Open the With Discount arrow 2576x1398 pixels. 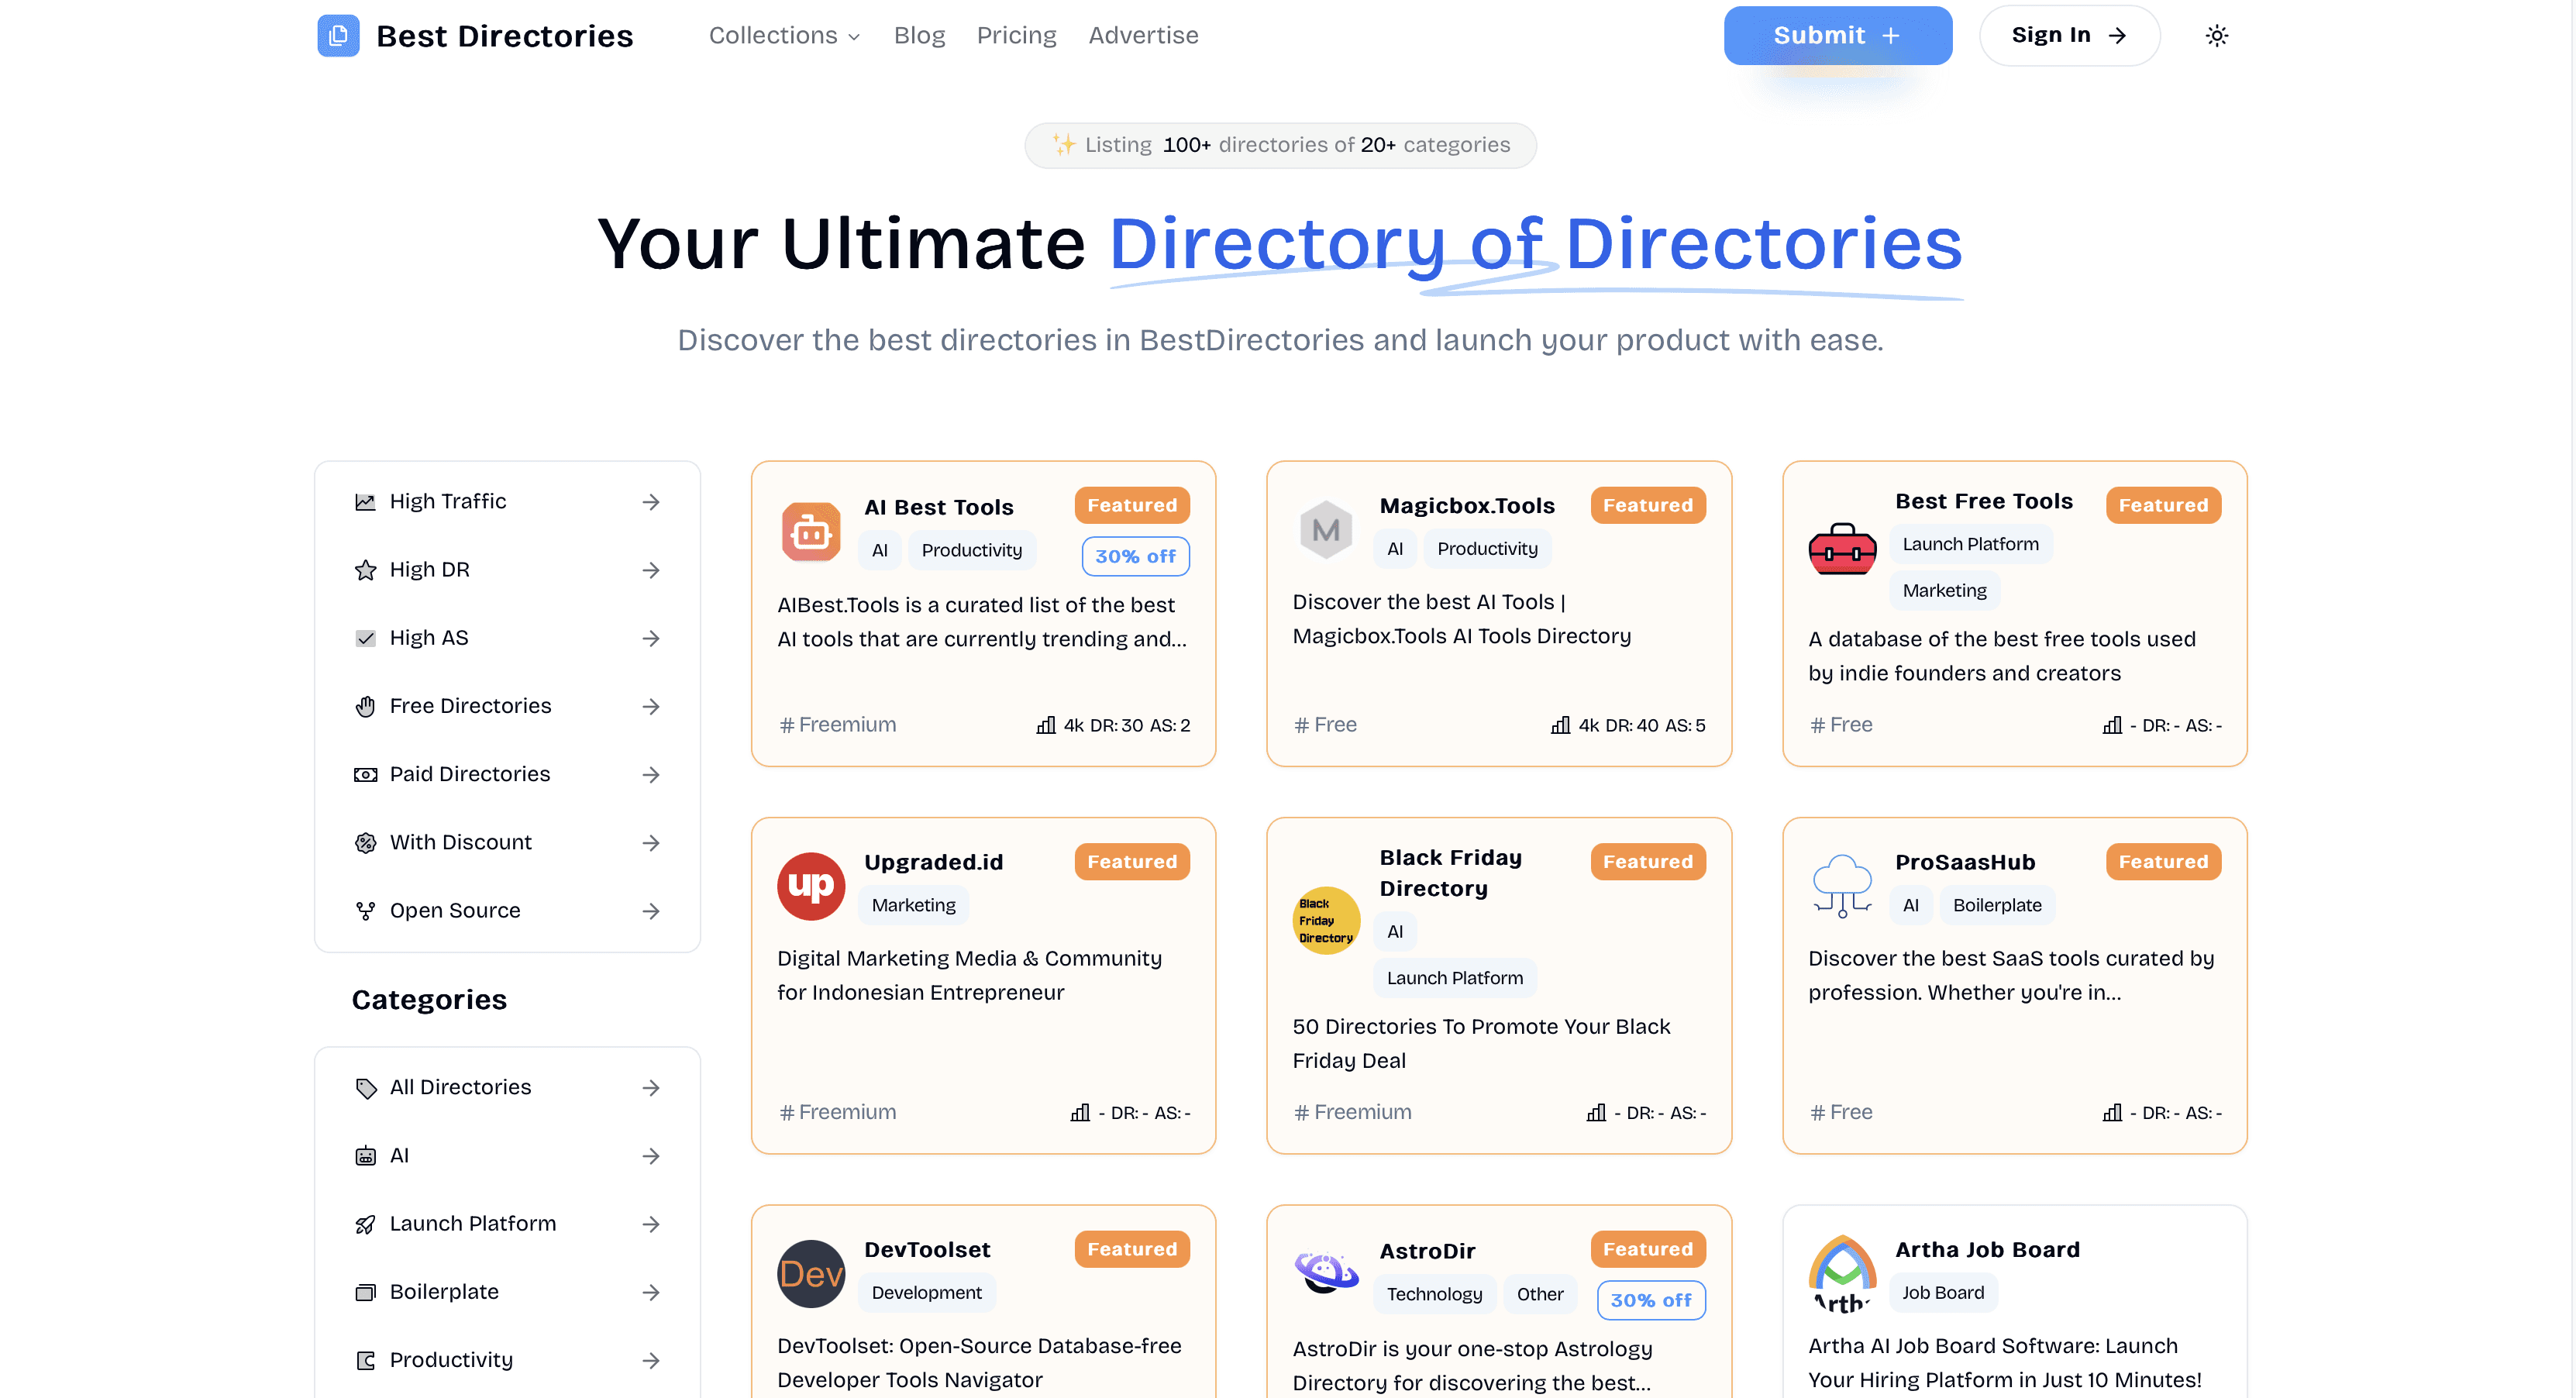(x=651, y=843)
